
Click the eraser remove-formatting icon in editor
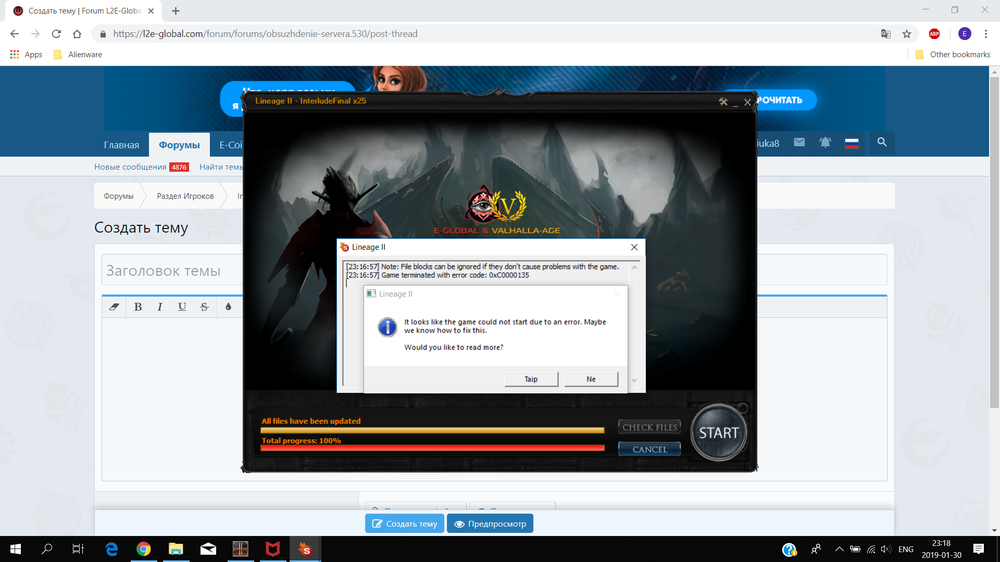pyautogui.click(x=114, y=307)
